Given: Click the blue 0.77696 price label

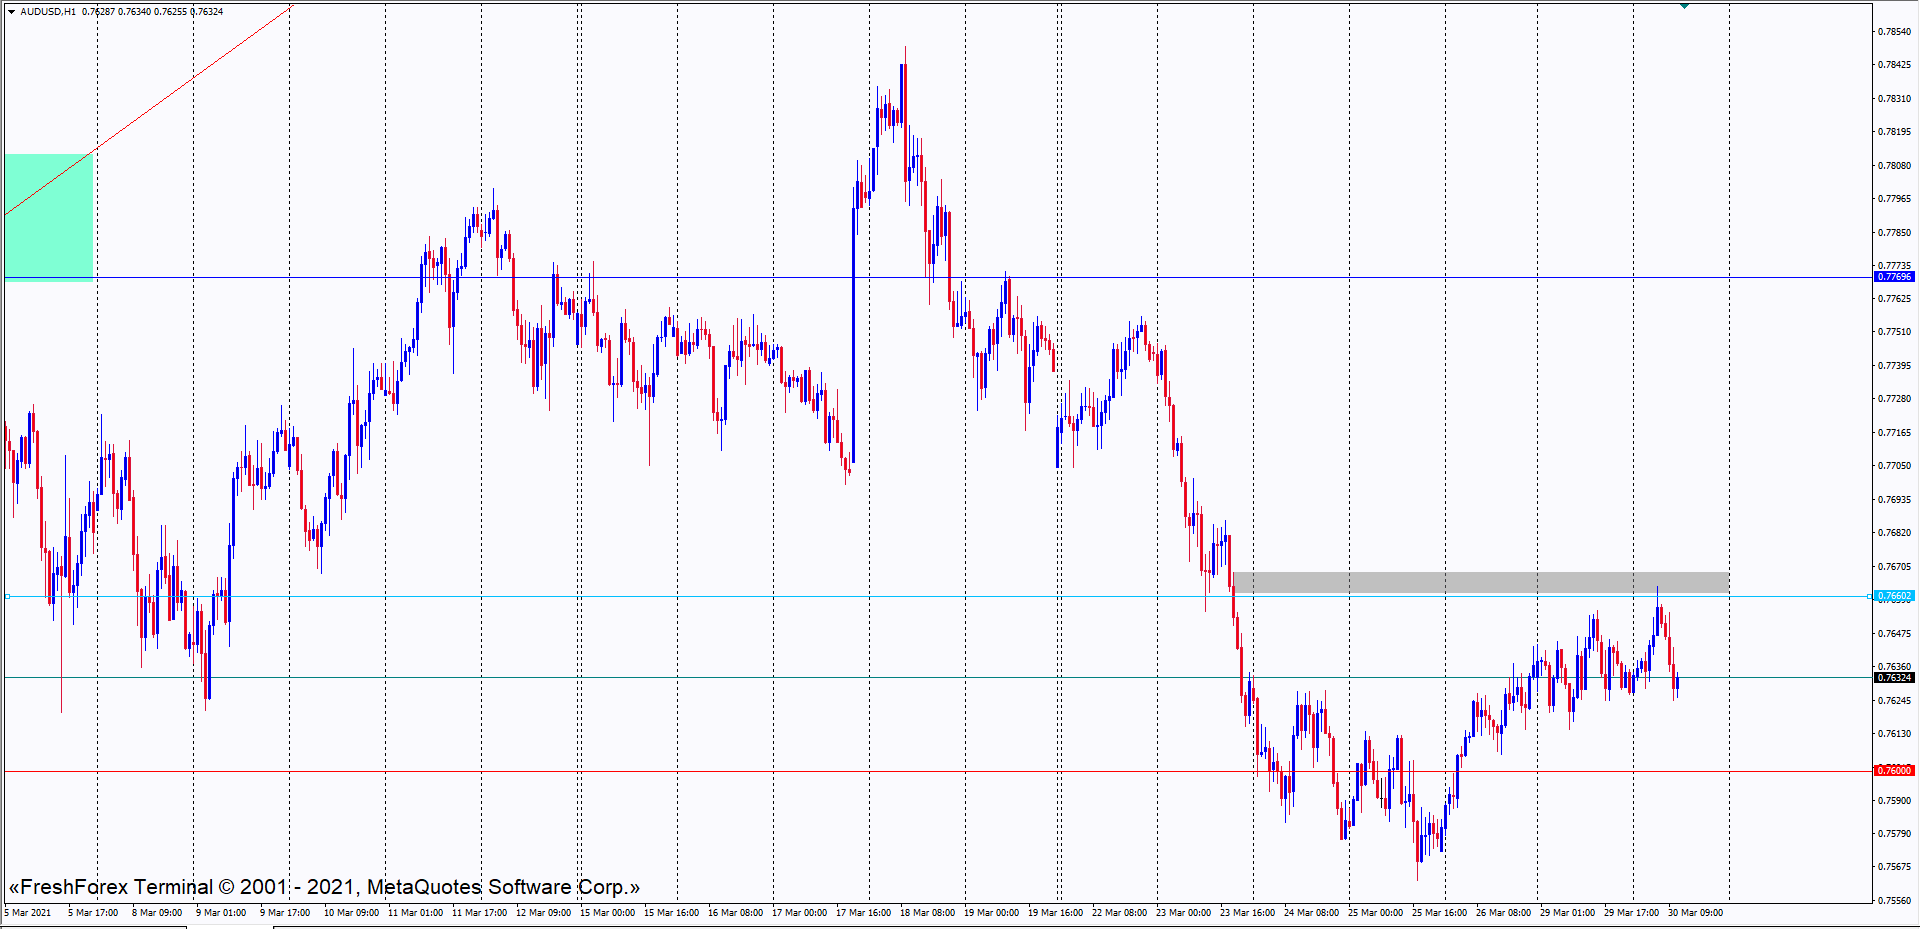Looking at the screenshot, I should (1893, 277).
